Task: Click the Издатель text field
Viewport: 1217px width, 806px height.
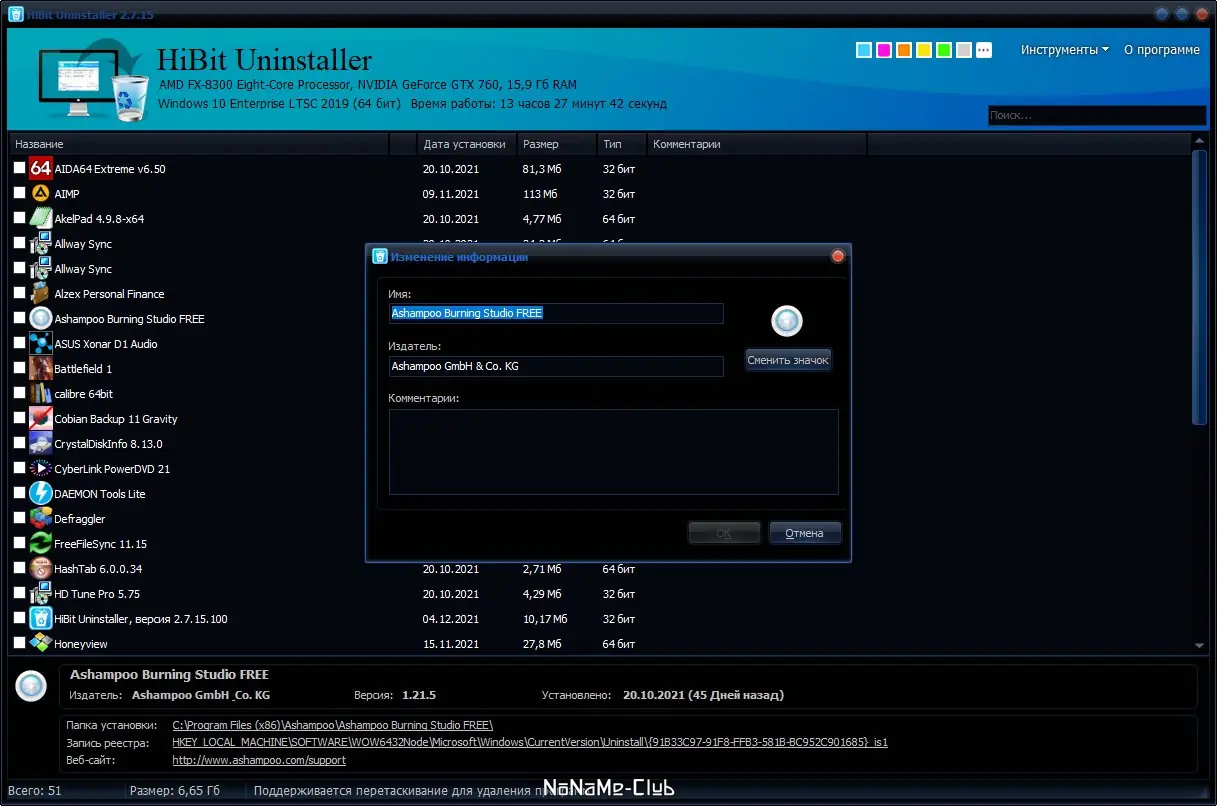Action: tap(556, 366)
